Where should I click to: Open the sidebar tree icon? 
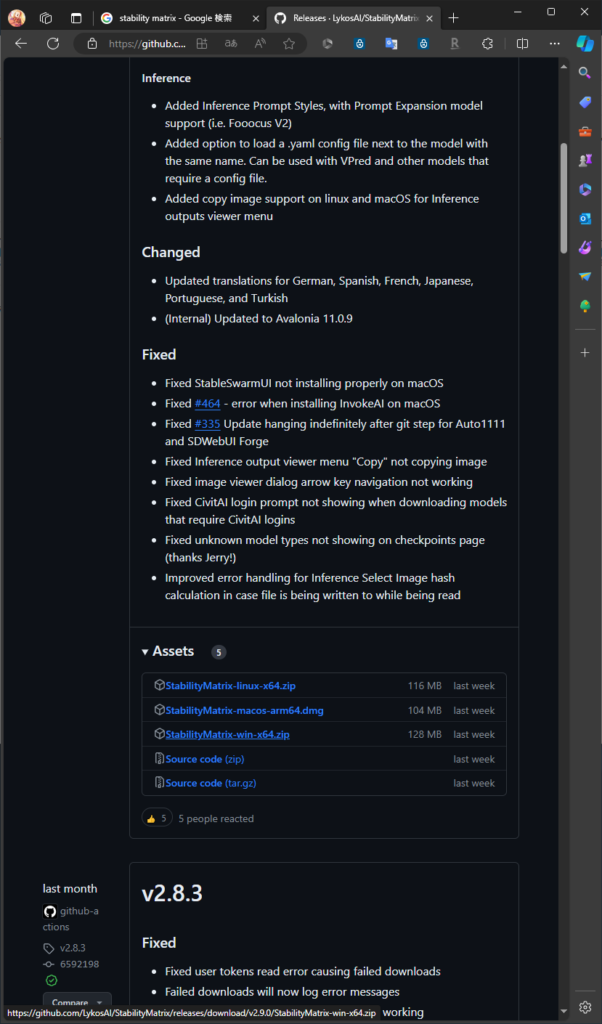[585, 306]
